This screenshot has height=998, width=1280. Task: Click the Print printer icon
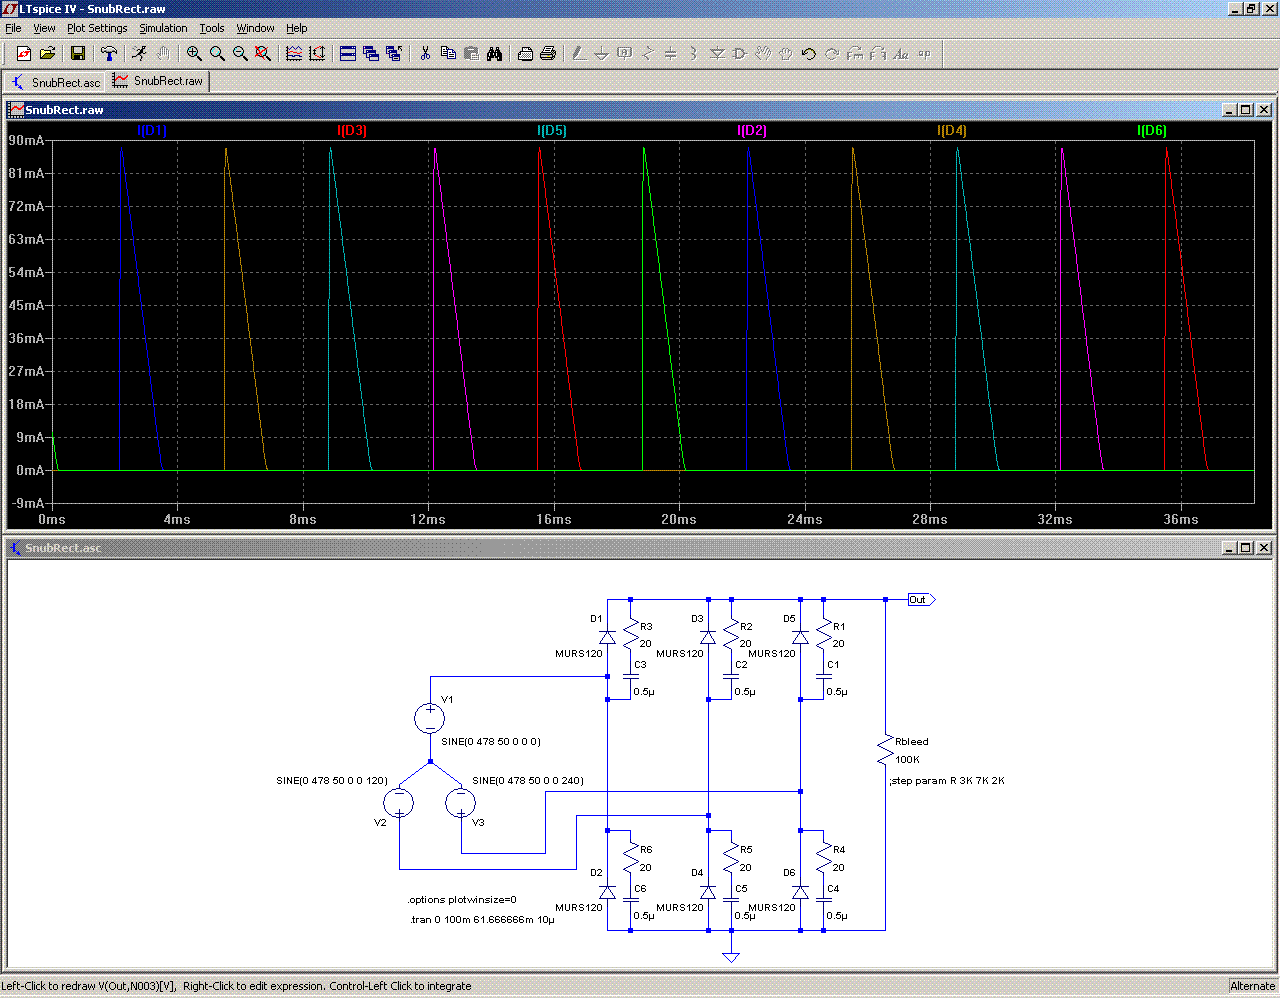click(548, 53)
